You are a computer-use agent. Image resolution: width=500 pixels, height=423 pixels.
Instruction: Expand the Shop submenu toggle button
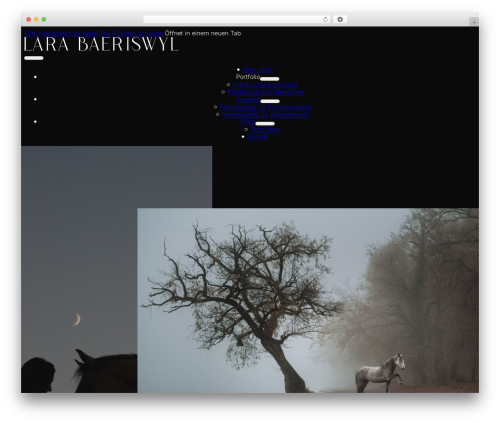265,124
